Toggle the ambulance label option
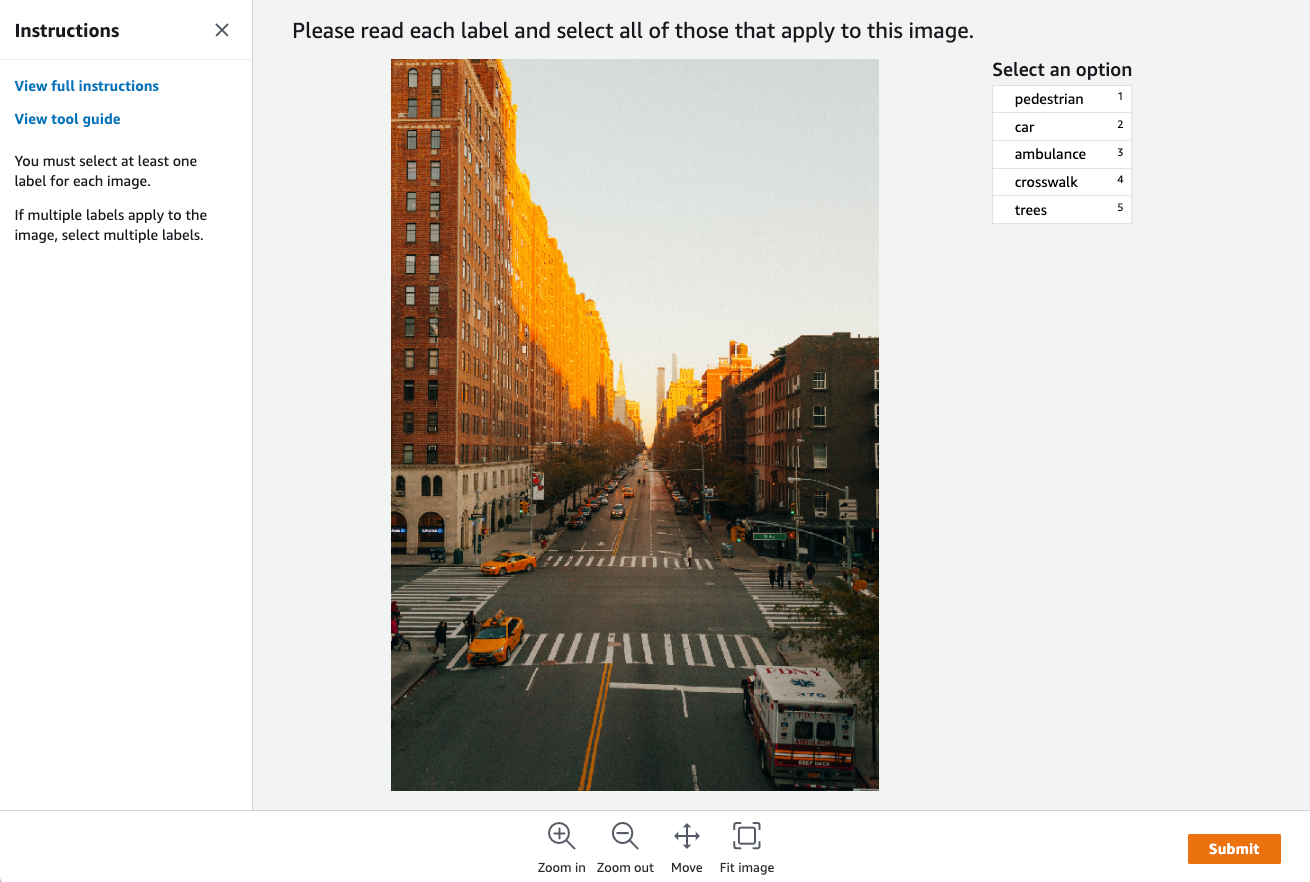This screenshot has width=1310, height=882. 1061,154
